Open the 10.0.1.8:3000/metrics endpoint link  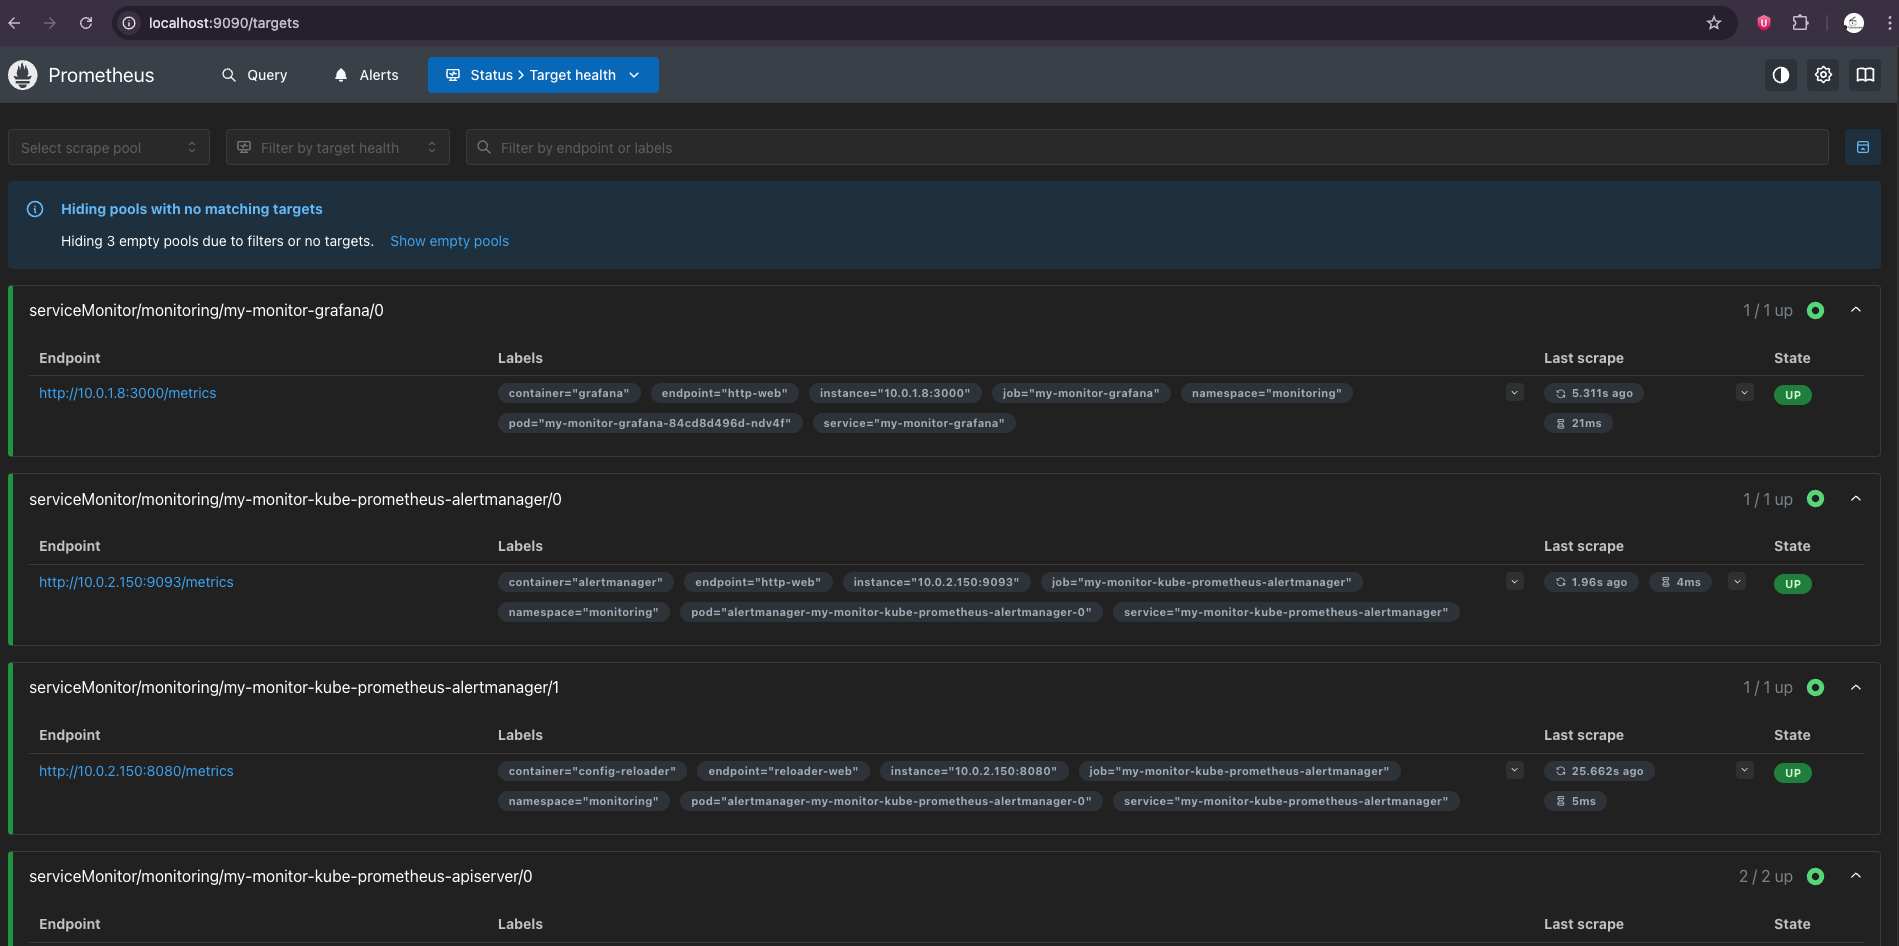pyautogui.click(x=127, y=393)
